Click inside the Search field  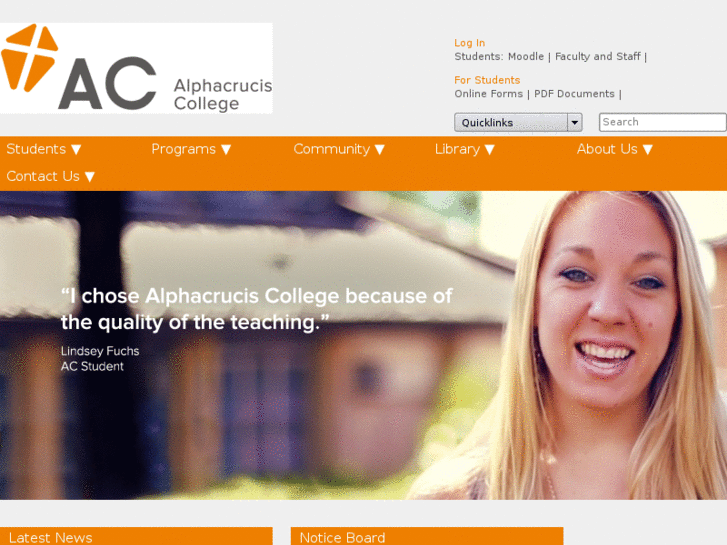pos(663,122)
